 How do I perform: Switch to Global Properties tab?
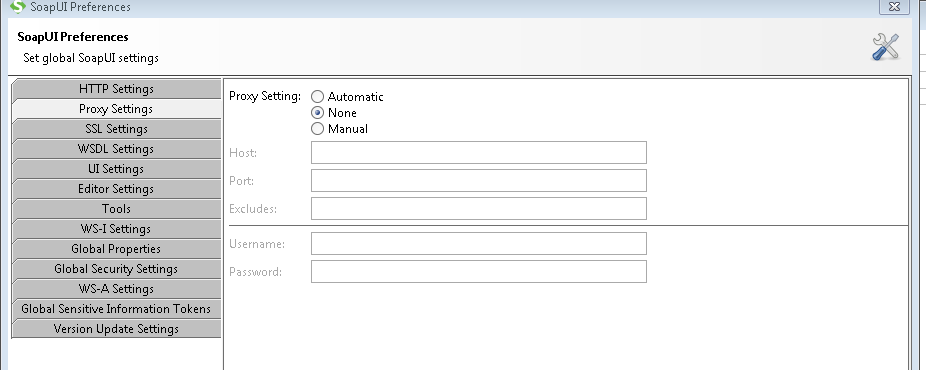(x=116, y=250)
